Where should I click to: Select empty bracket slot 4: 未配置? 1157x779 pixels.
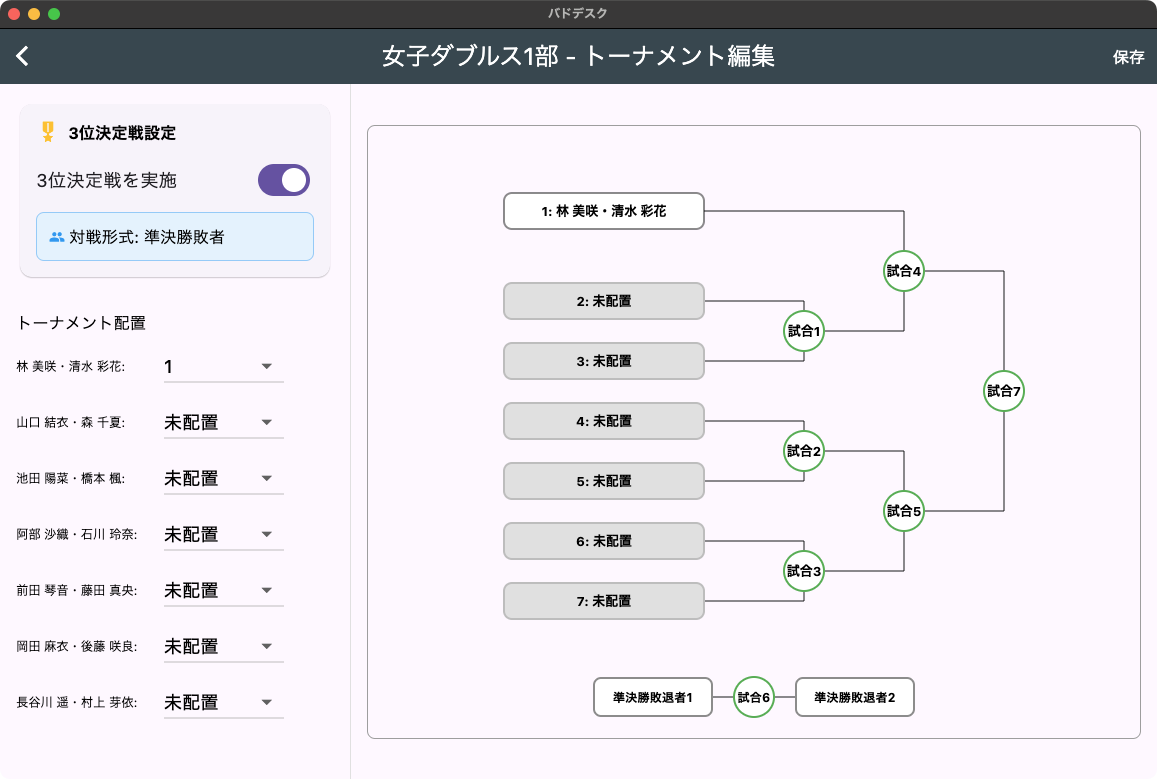pyautogui.click(x=604, y=421)
